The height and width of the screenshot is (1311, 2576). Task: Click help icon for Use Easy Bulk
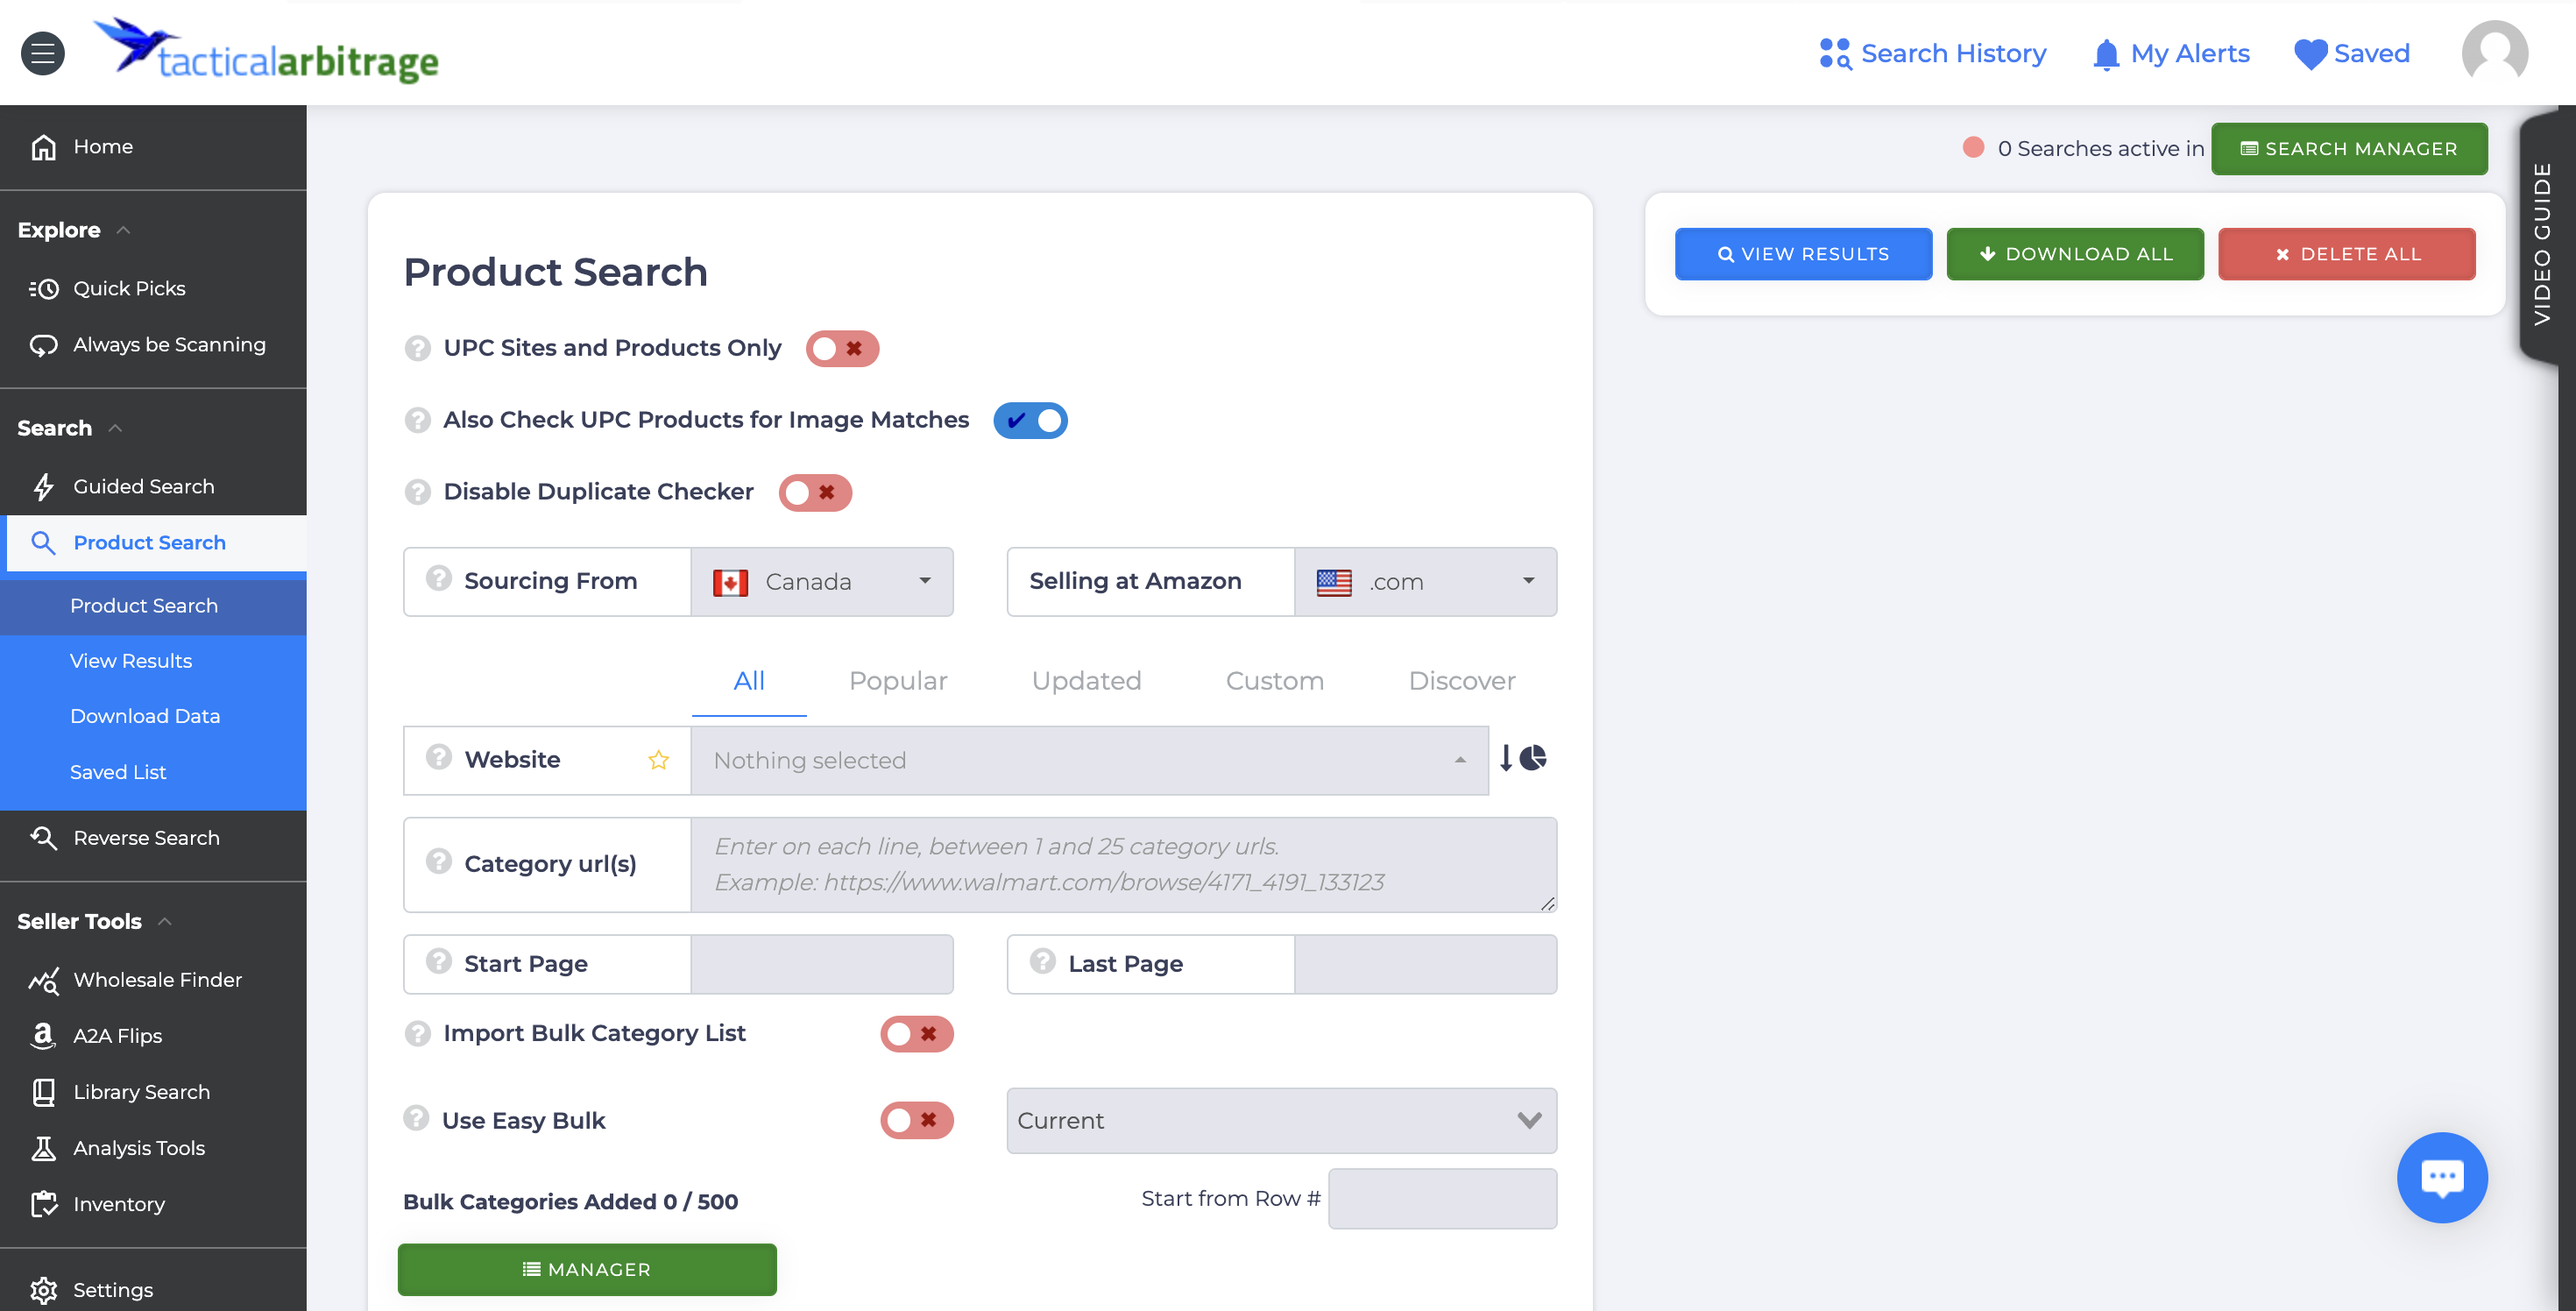[416, 1118]
